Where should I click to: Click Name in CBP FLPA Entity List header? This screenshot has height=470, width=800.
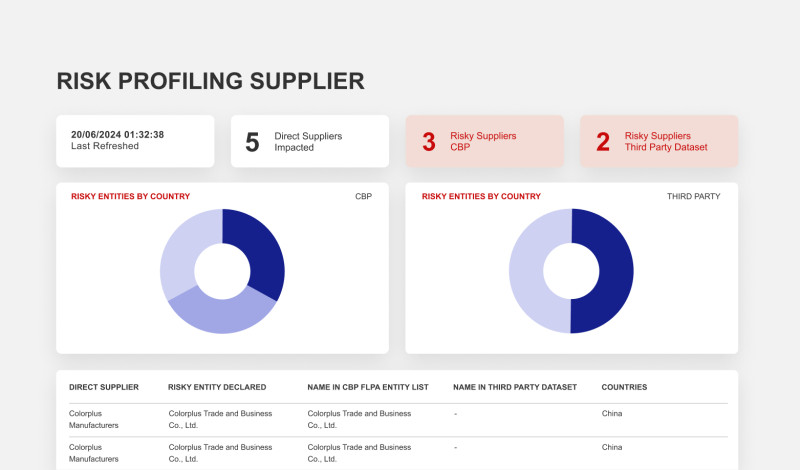(368, 387)
